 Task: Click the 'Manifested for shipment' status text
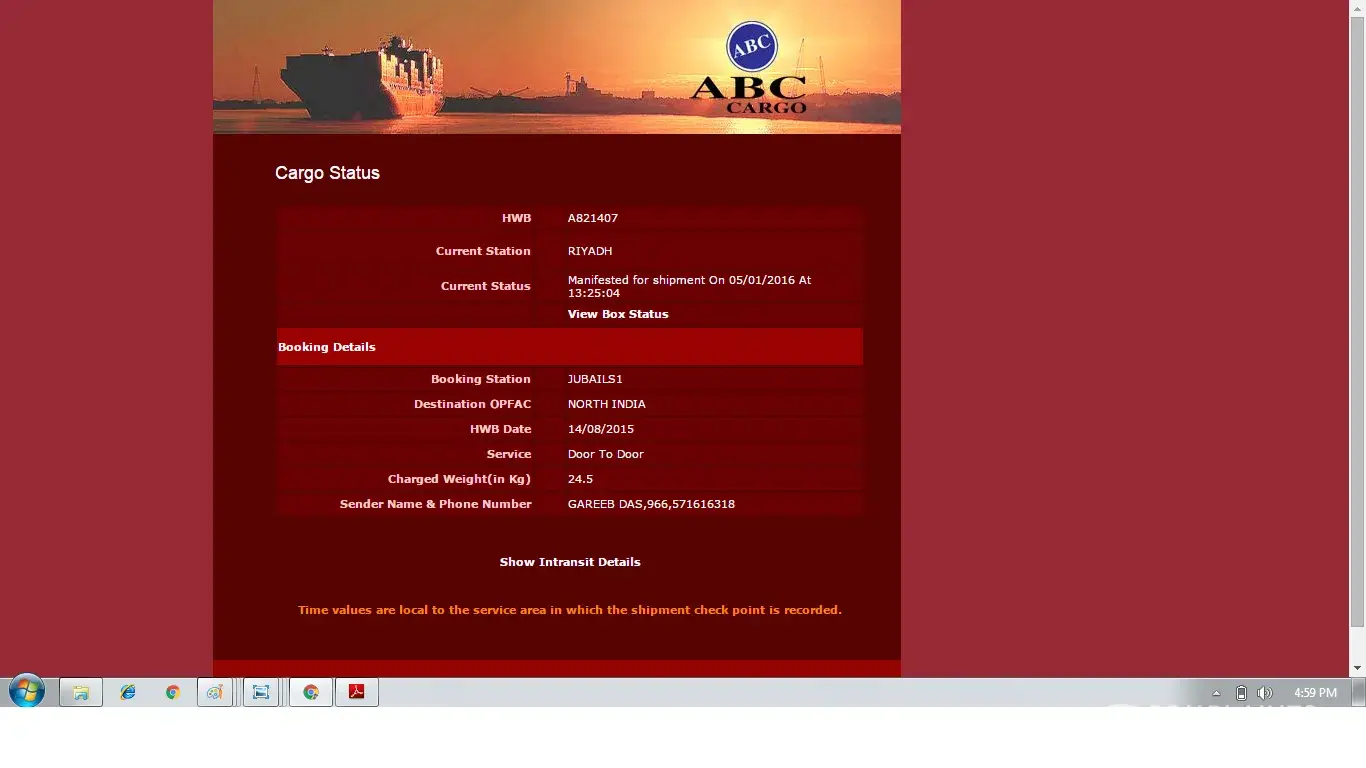tap(689, 287)
